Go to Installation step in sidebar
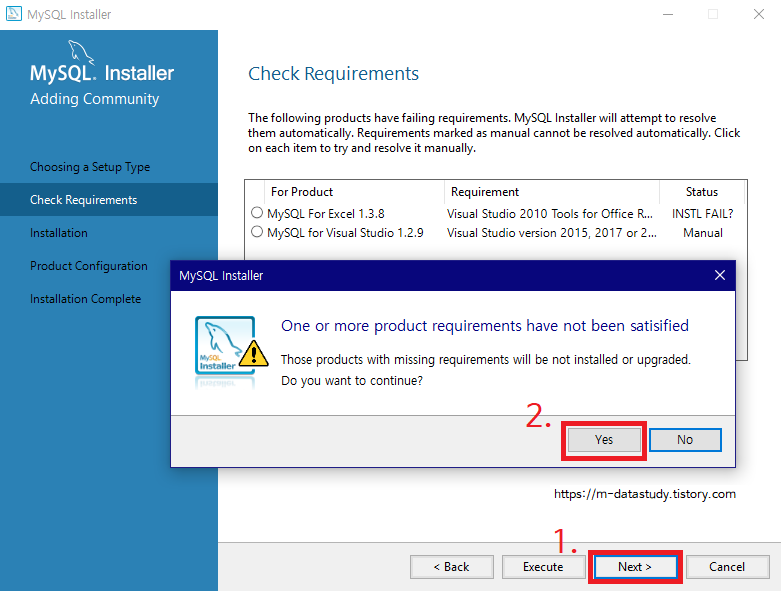The image size is (781, 591). [59, 233]
